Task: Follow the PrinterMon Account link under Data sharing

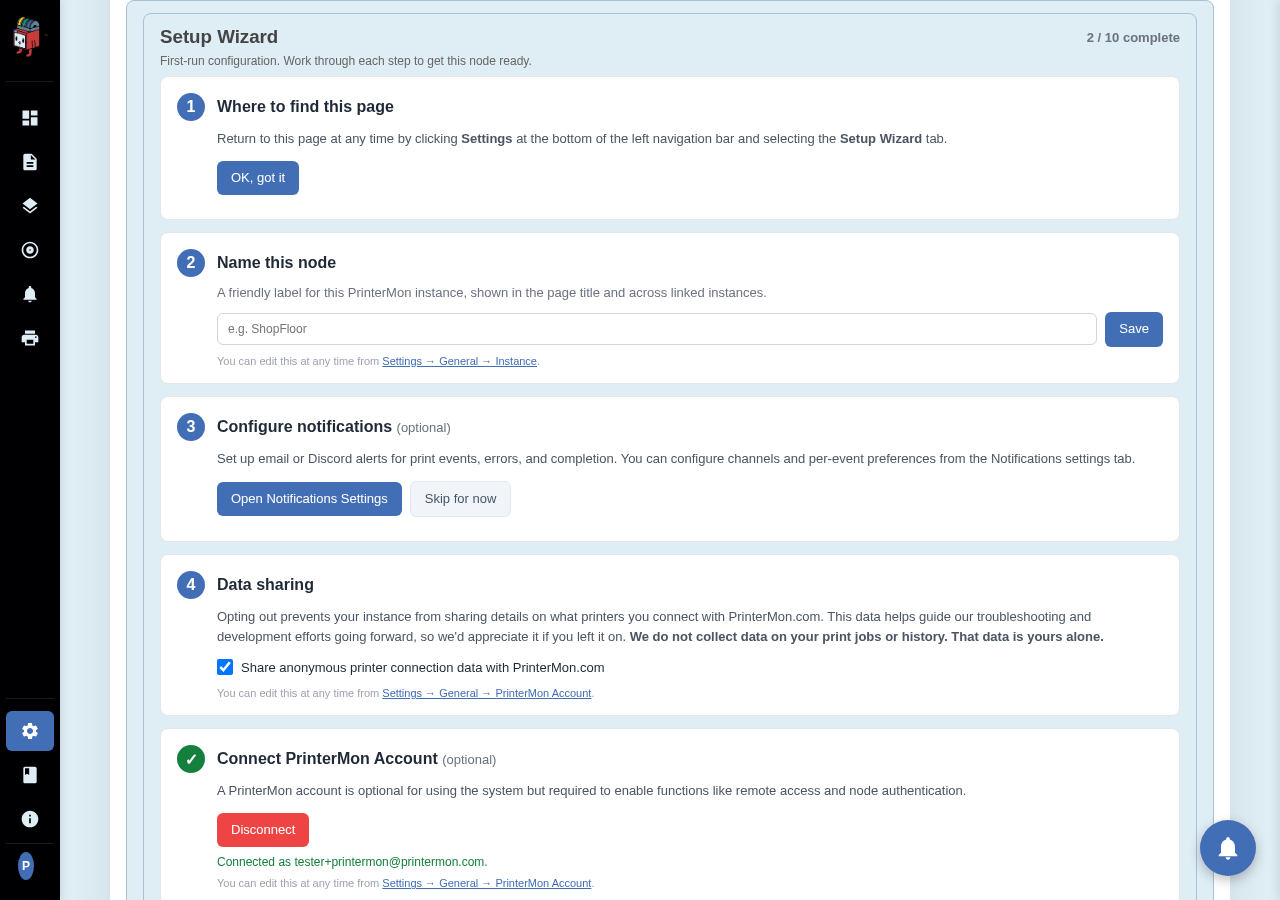Action: coord(487,693)
